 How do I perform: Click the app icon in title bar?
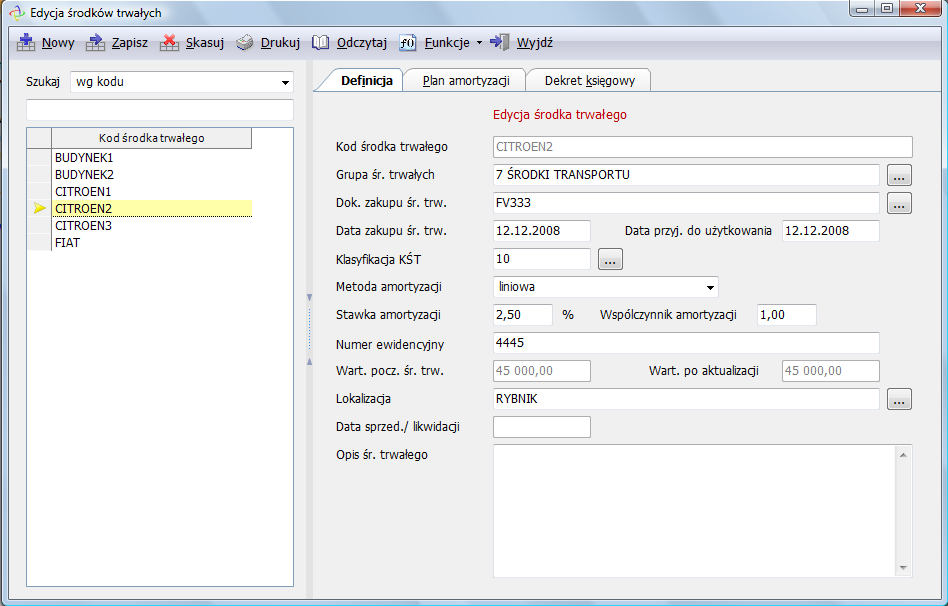click(17, 13)
